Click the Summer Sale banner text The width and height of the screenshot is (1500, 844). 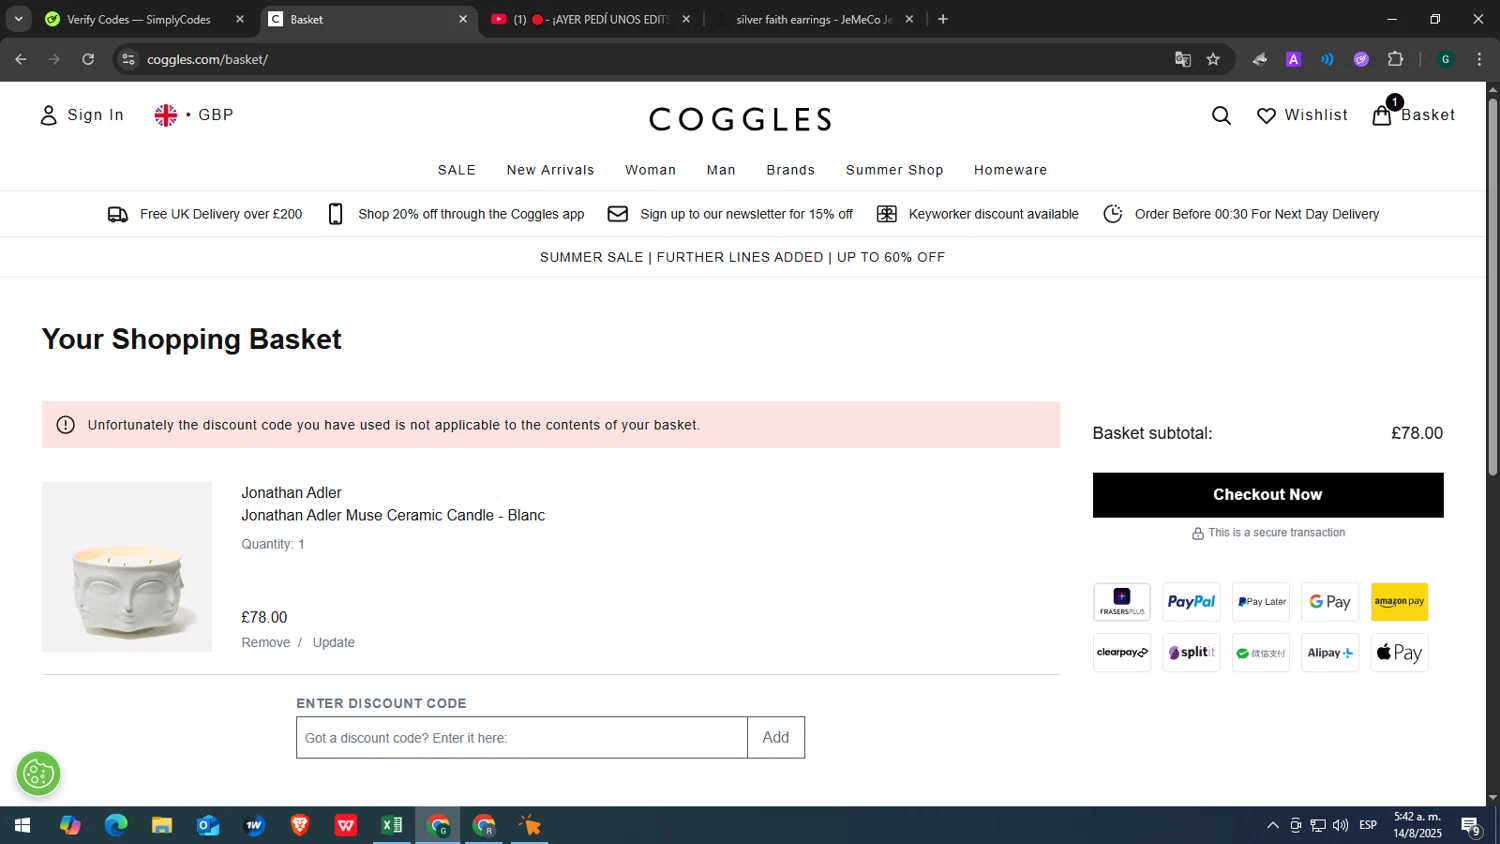point(742,257)
